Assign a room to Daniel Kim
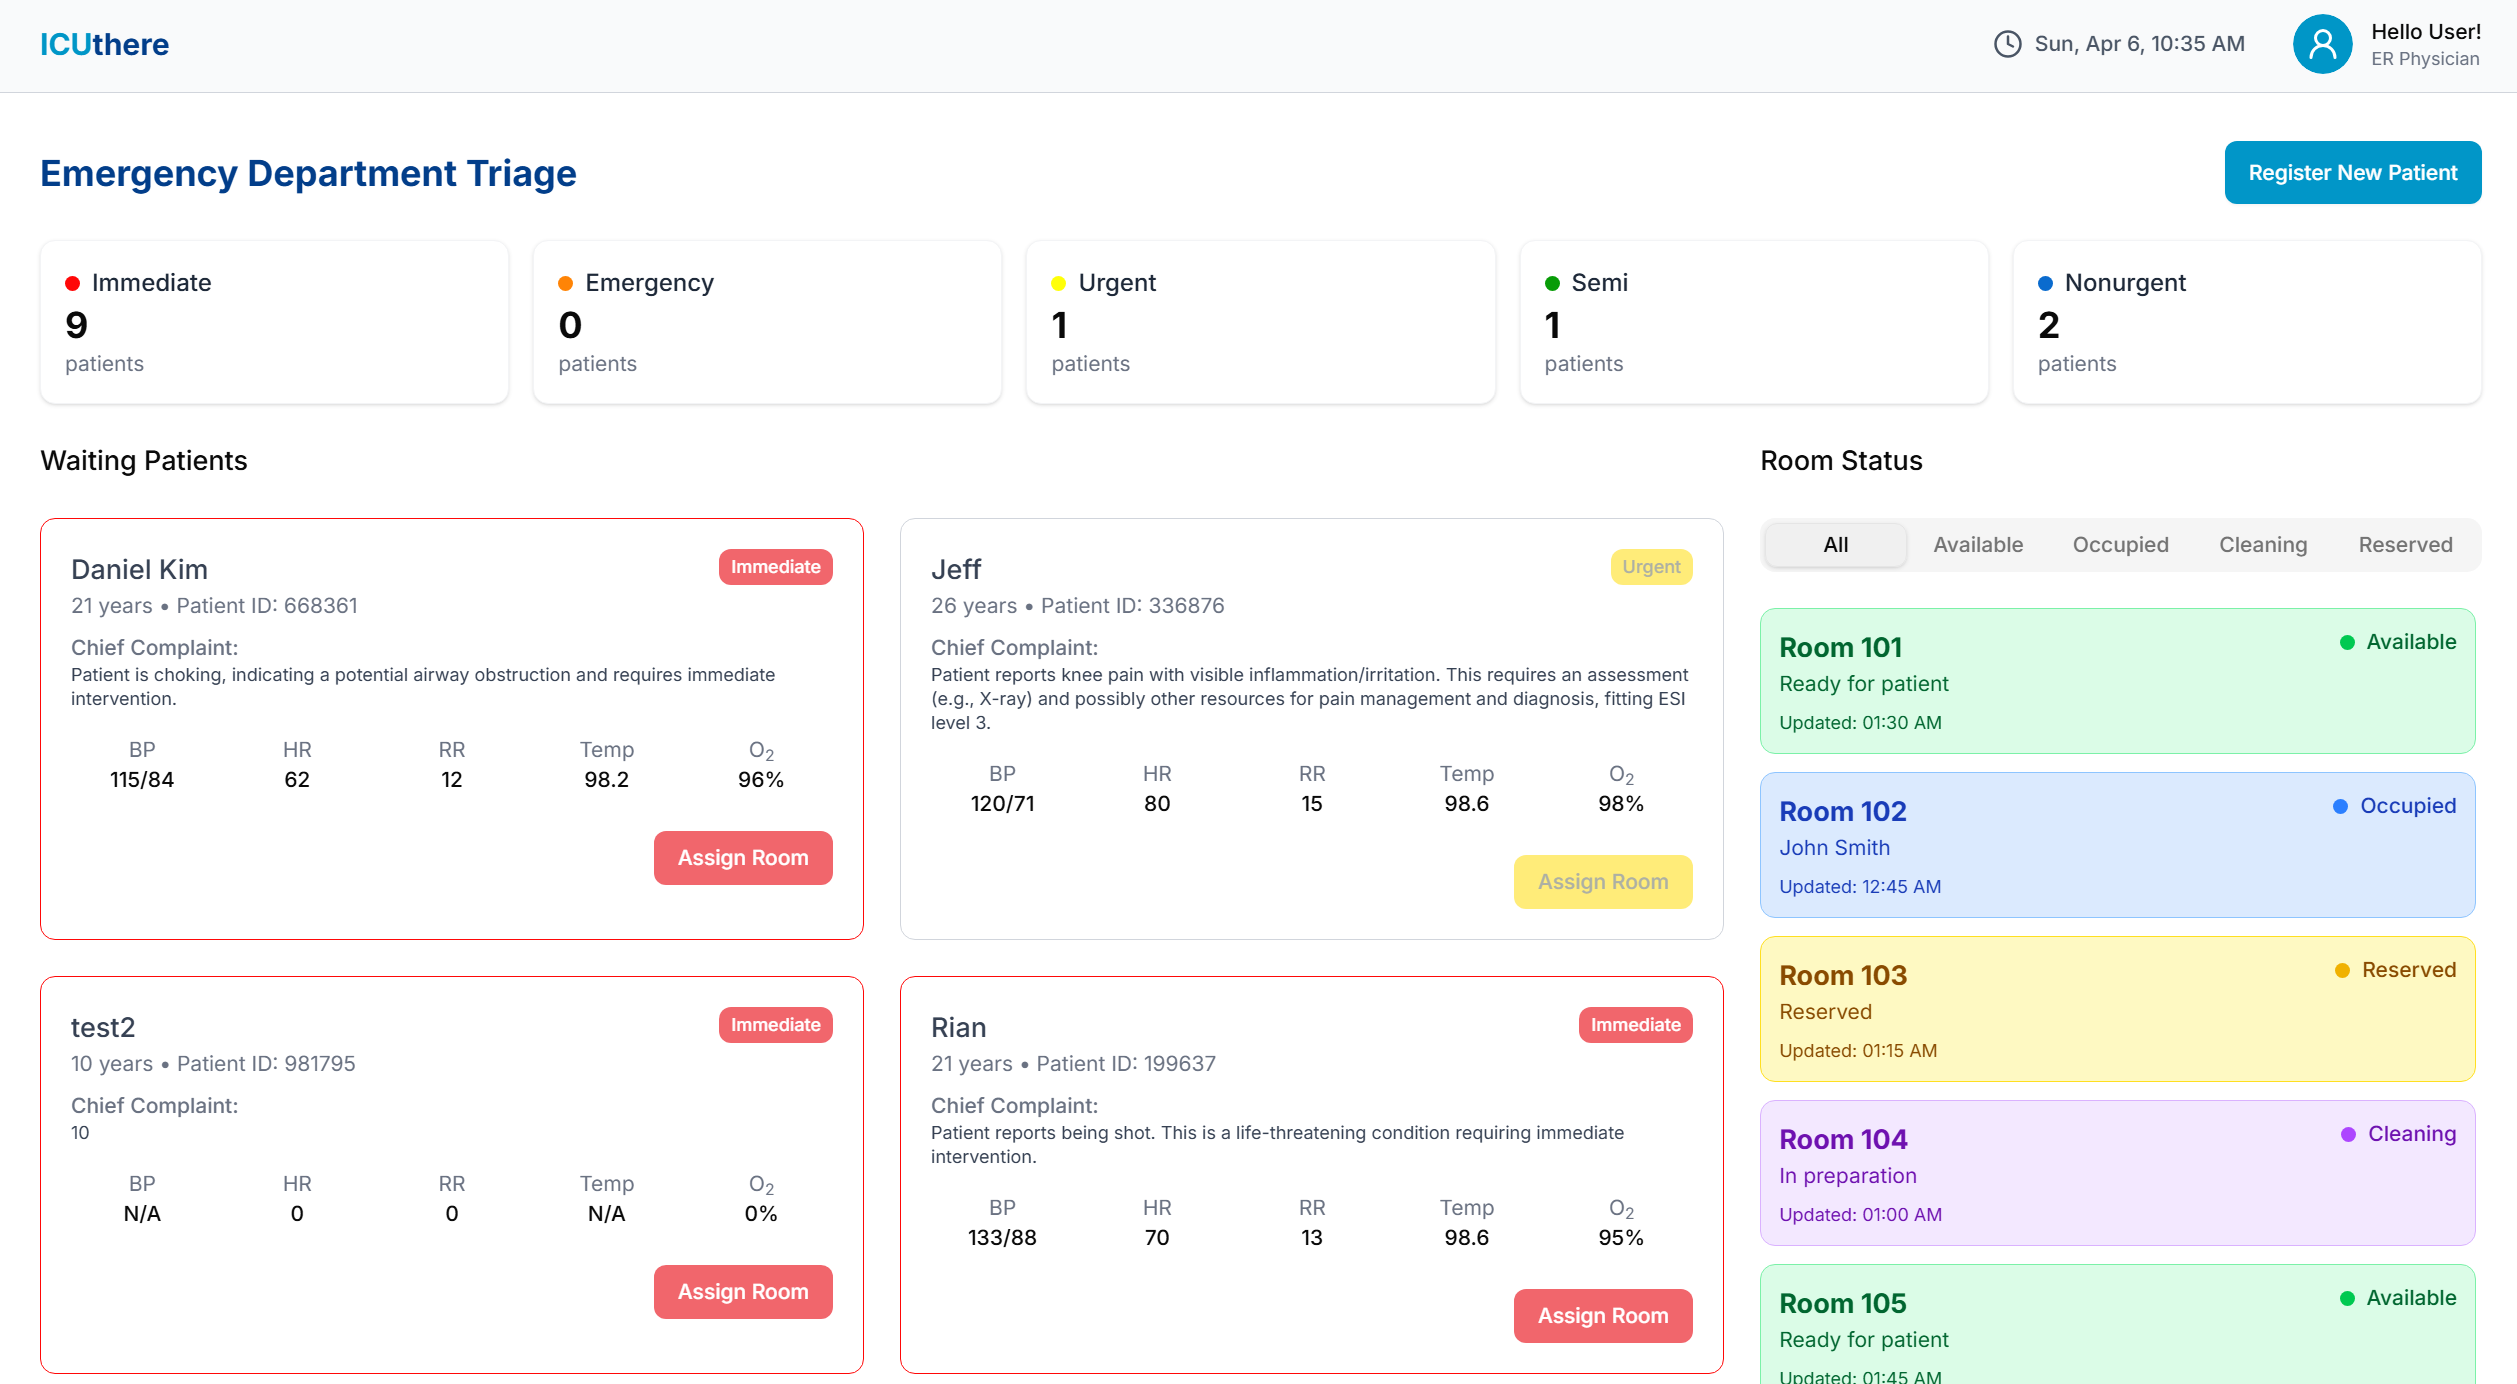The image size is (2517, 1384). pyautogui.click(x=742, y=858)
